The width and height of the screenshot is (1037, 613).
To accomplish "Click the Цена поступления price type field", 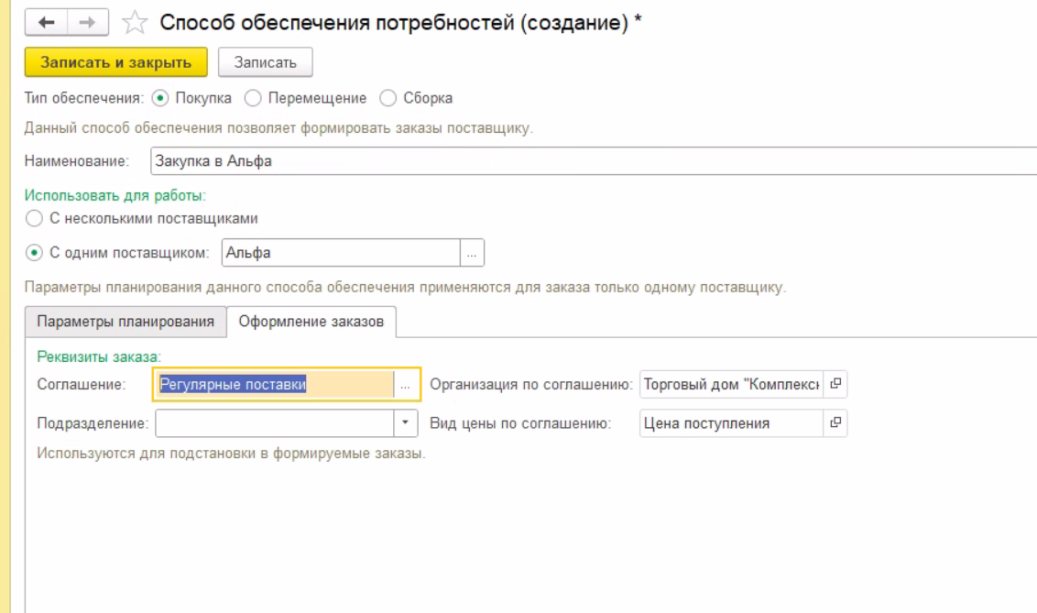I will click(x=730, y=423).
